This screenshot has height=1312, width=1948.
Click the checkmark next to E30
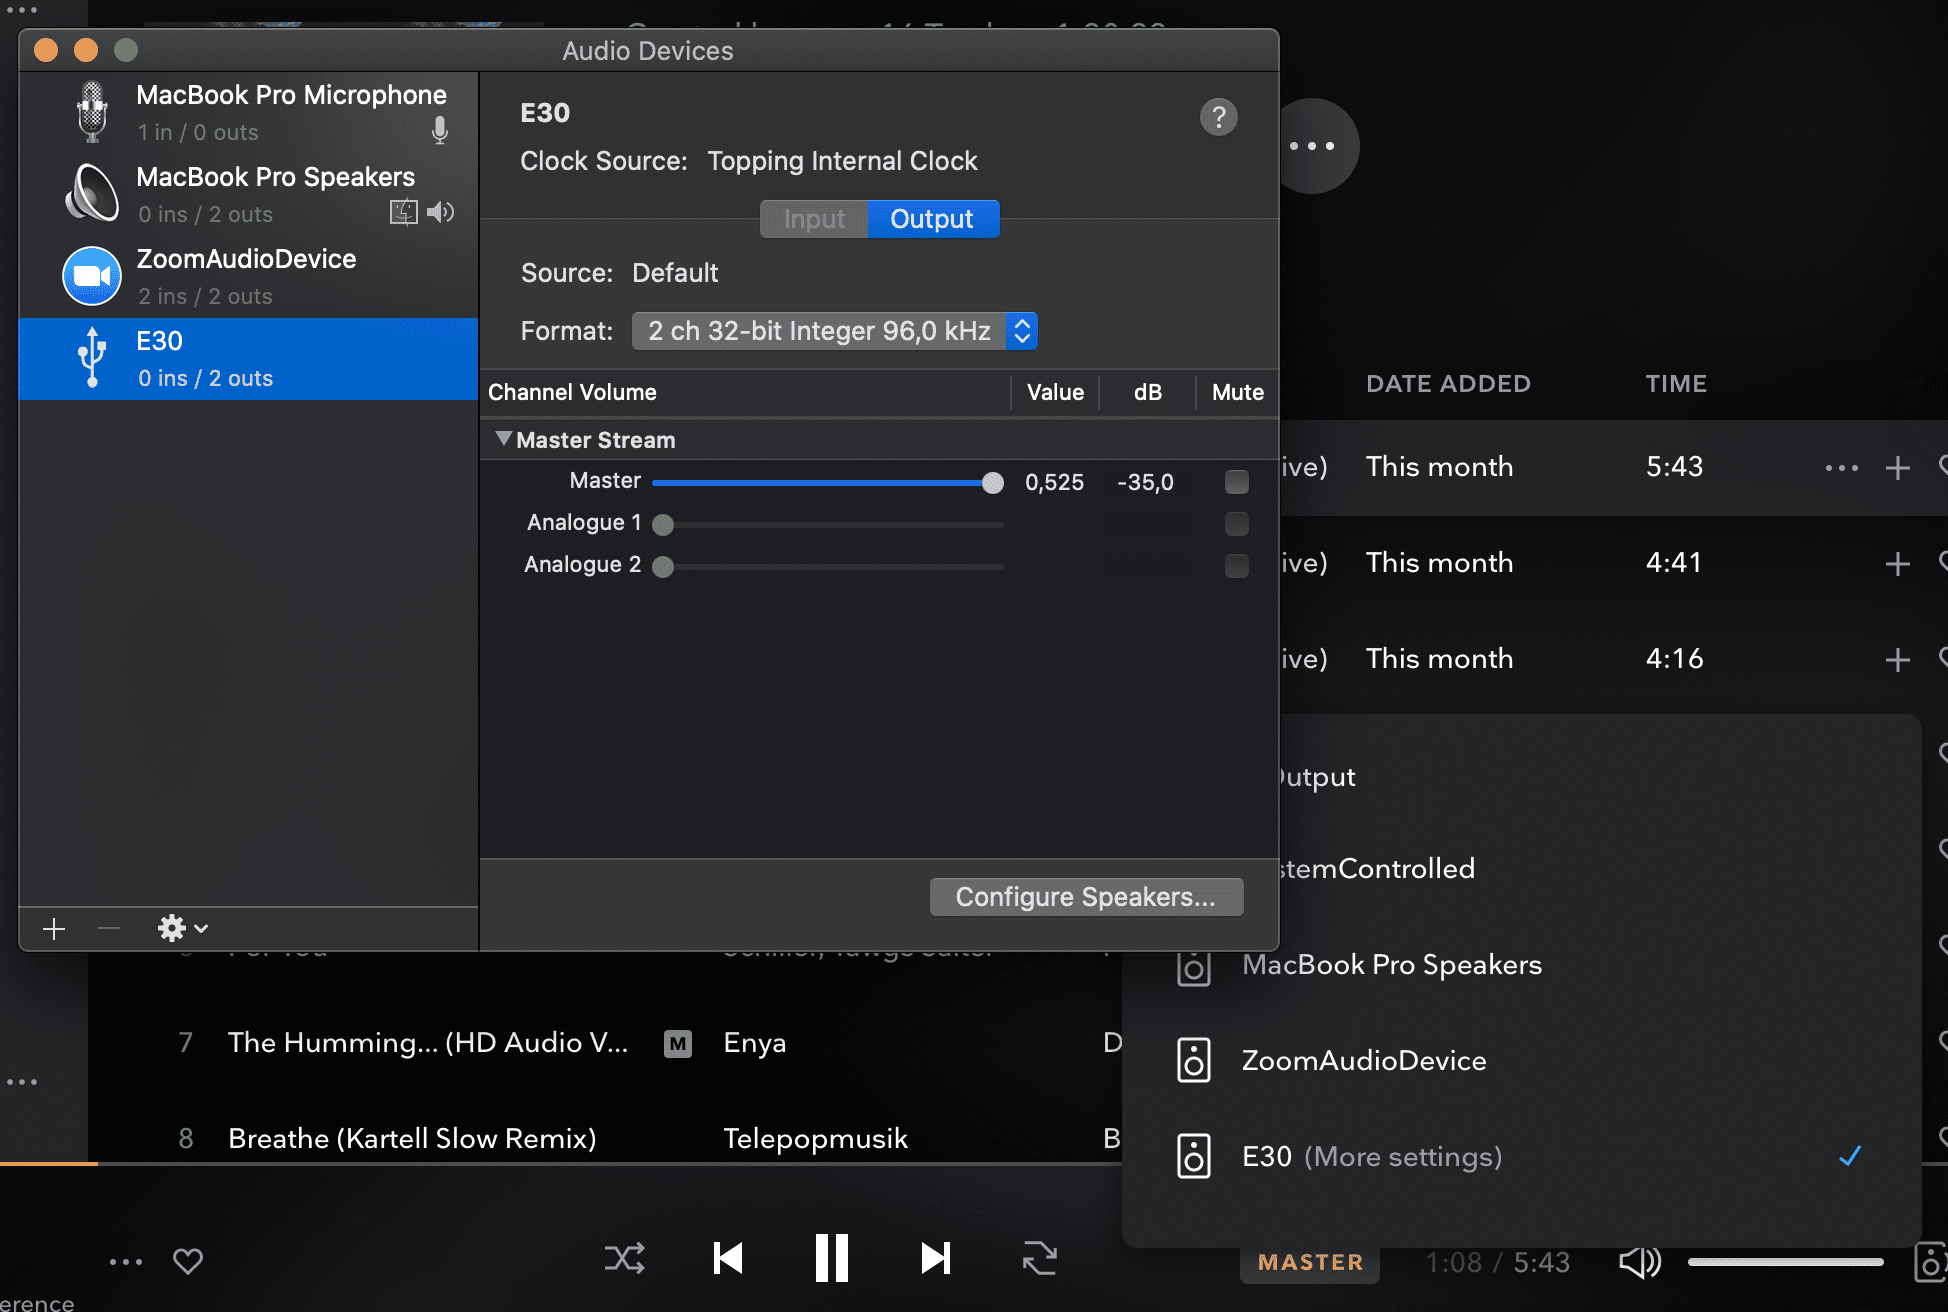(x=1850, y=1156)
